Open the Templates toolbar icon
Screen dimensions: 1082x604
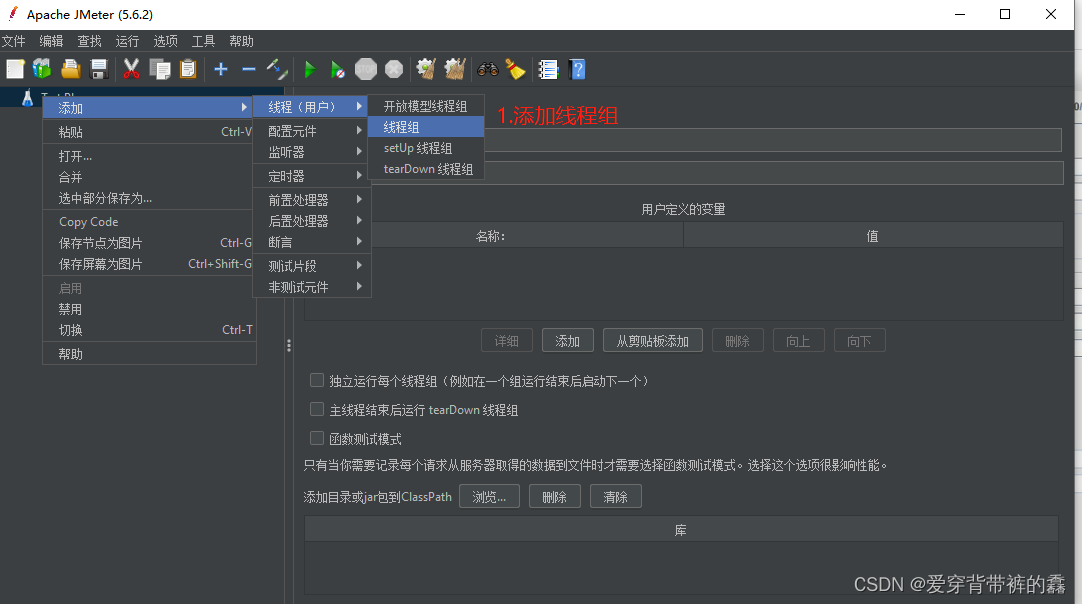click(x=42, y=69)
